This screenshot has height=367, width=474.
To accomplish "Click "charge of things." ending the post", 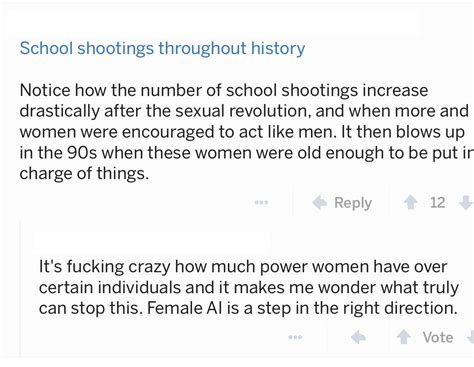I will pyautogui.click(x=84, y=174).
